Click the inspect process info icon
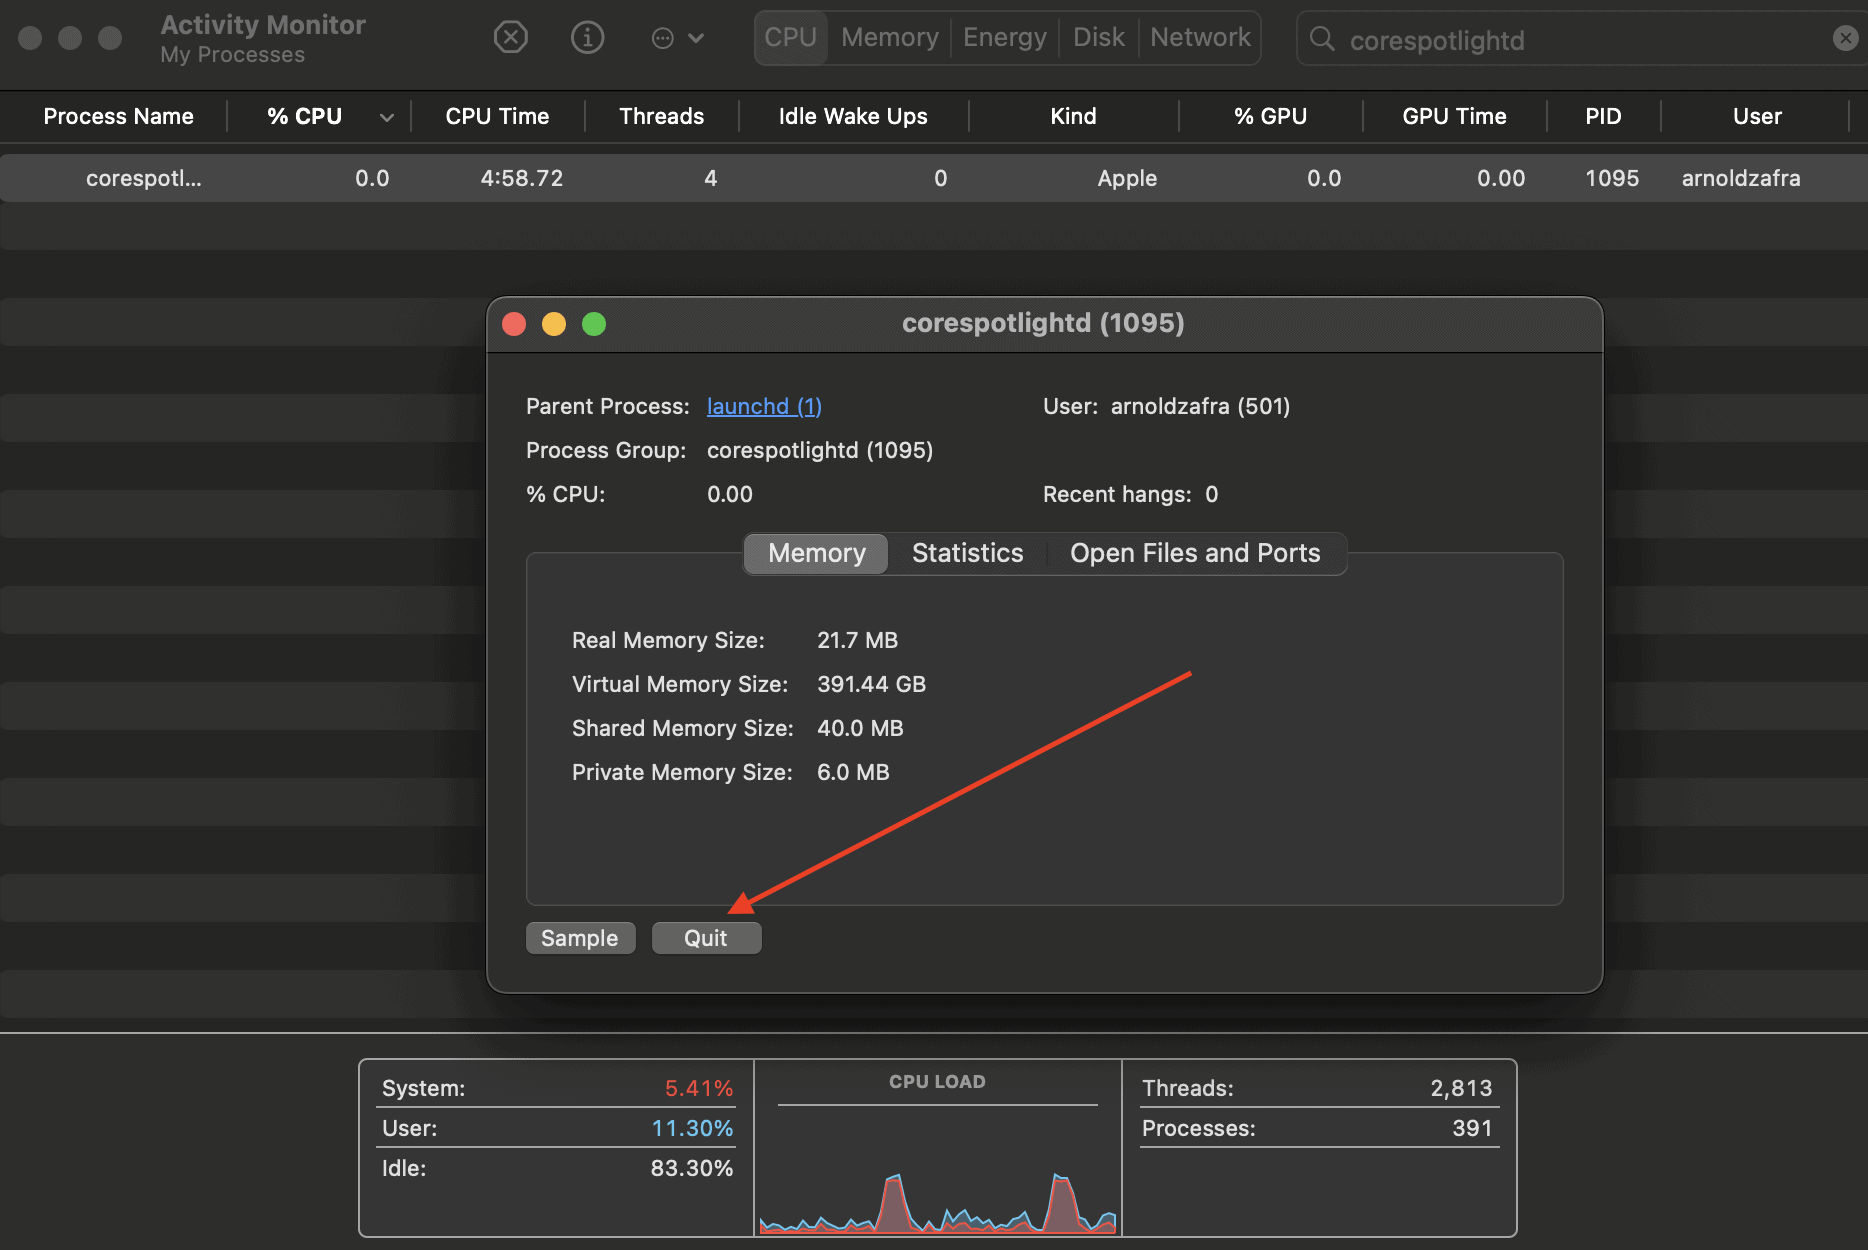Image resolution: width=1868 pixels, height=1250 pixels. click(x=587, y=38)
